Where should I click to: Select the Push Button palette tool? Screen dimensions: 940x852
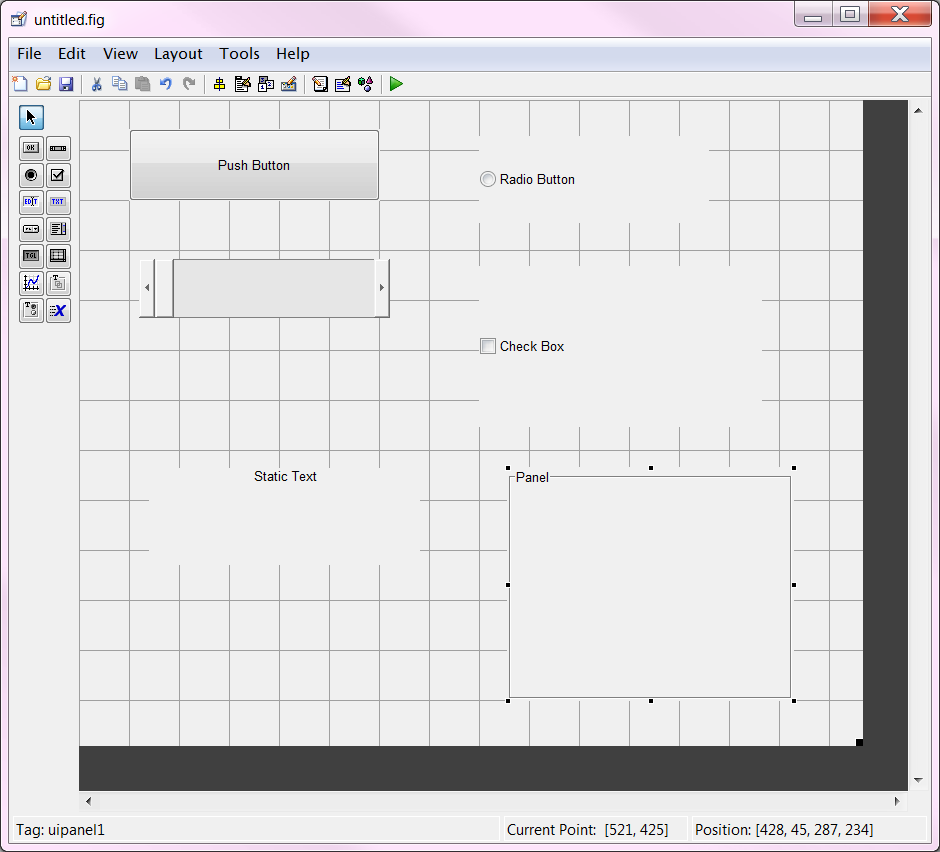(31, 148)
